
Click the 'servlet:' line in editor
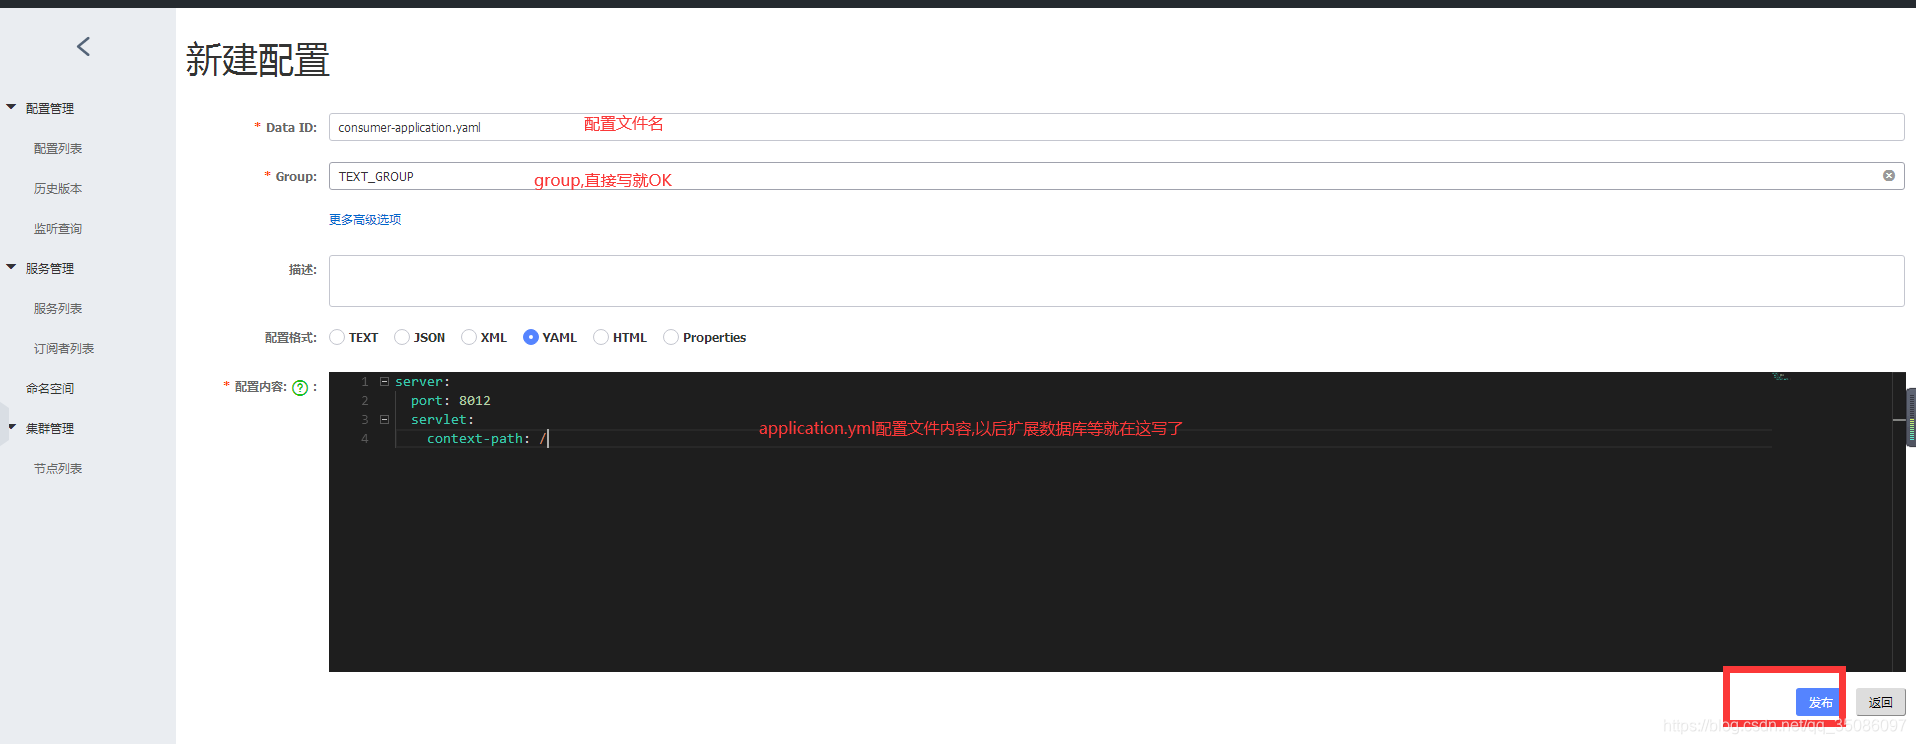click(442, 420)
